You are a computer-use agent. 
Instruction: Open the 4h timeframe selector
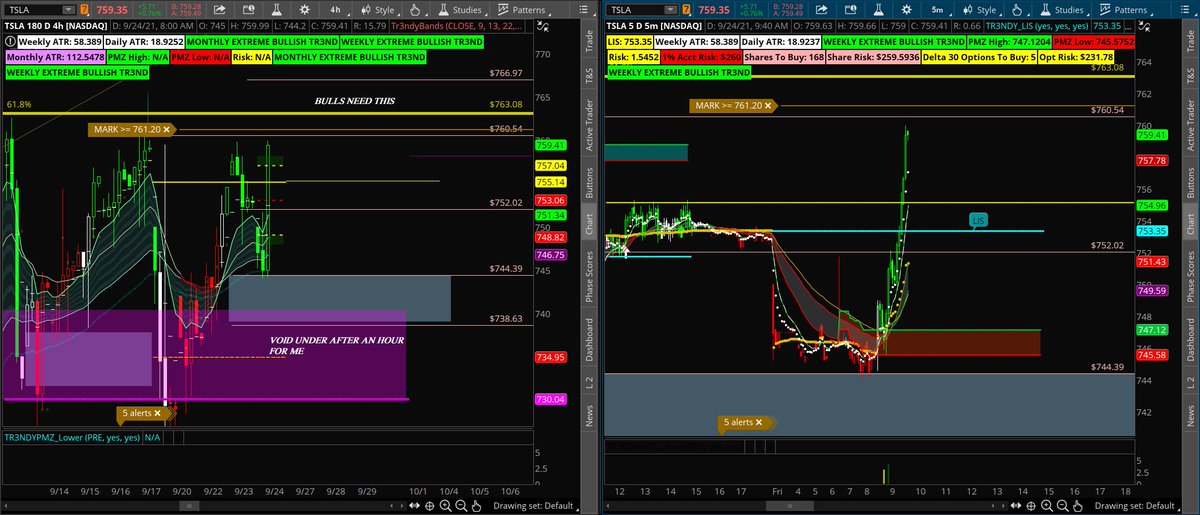337,9
